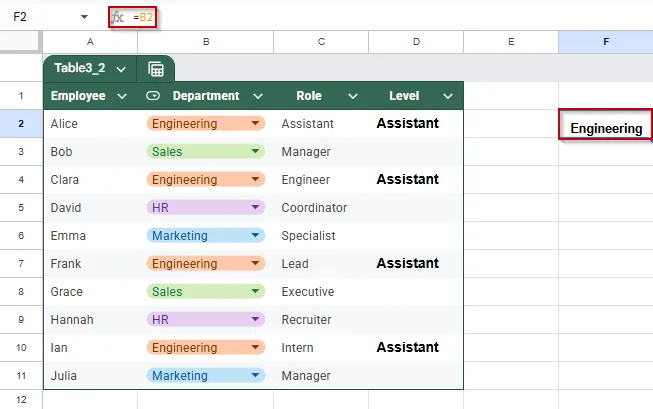Viewport: 653px width, 409px height.
Task: Click the Clara employee cell
Action: pyautogui.click(x=90, y=180)
